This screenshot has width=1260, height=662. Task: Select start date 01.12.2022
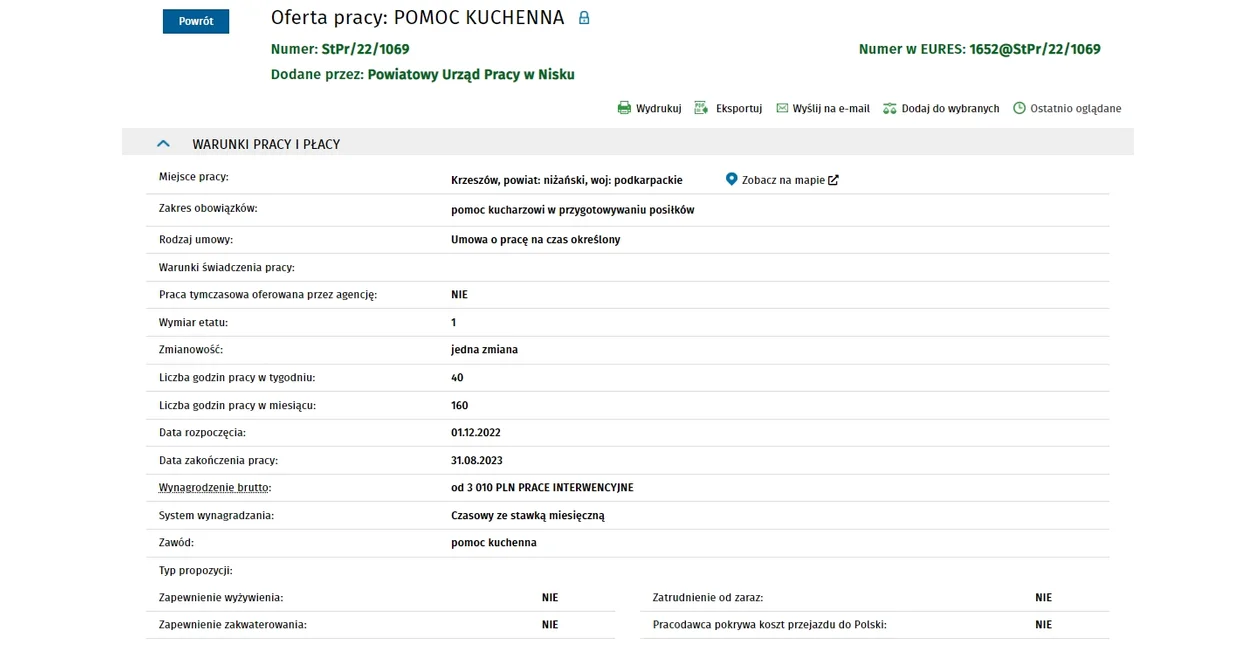coord(476,433)
